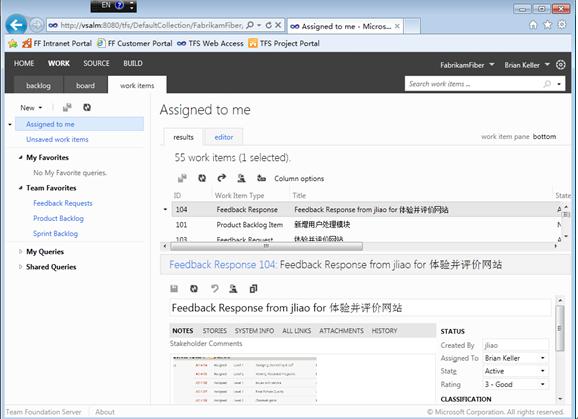
Task: Collapse the Team Favorites section
Action: 21,188
